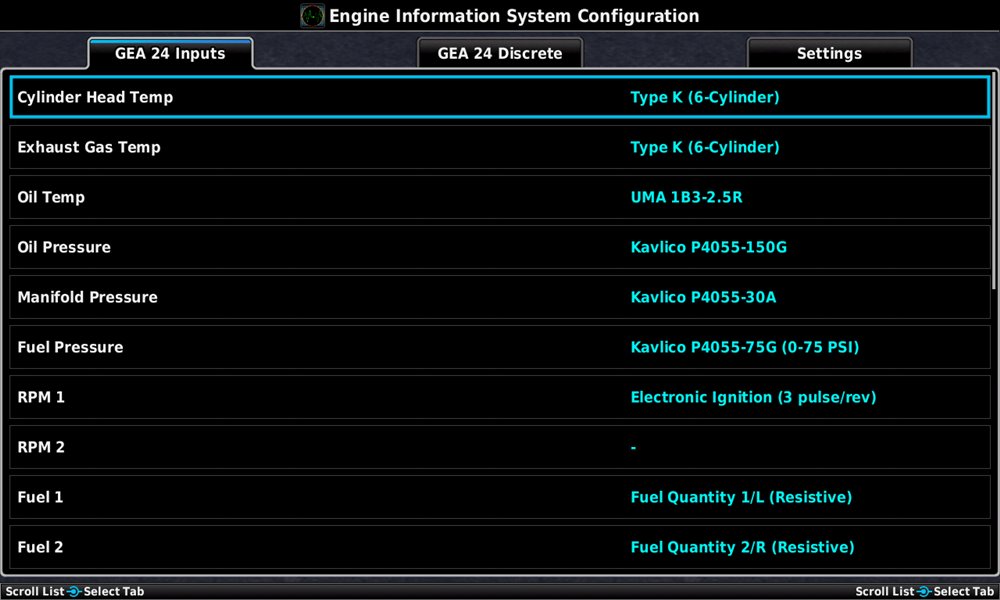Screen dimensions: 1000x600
Task: Change the Kavlico P4055-75G (0-75 PSI) value
Action: pos(745,347)
